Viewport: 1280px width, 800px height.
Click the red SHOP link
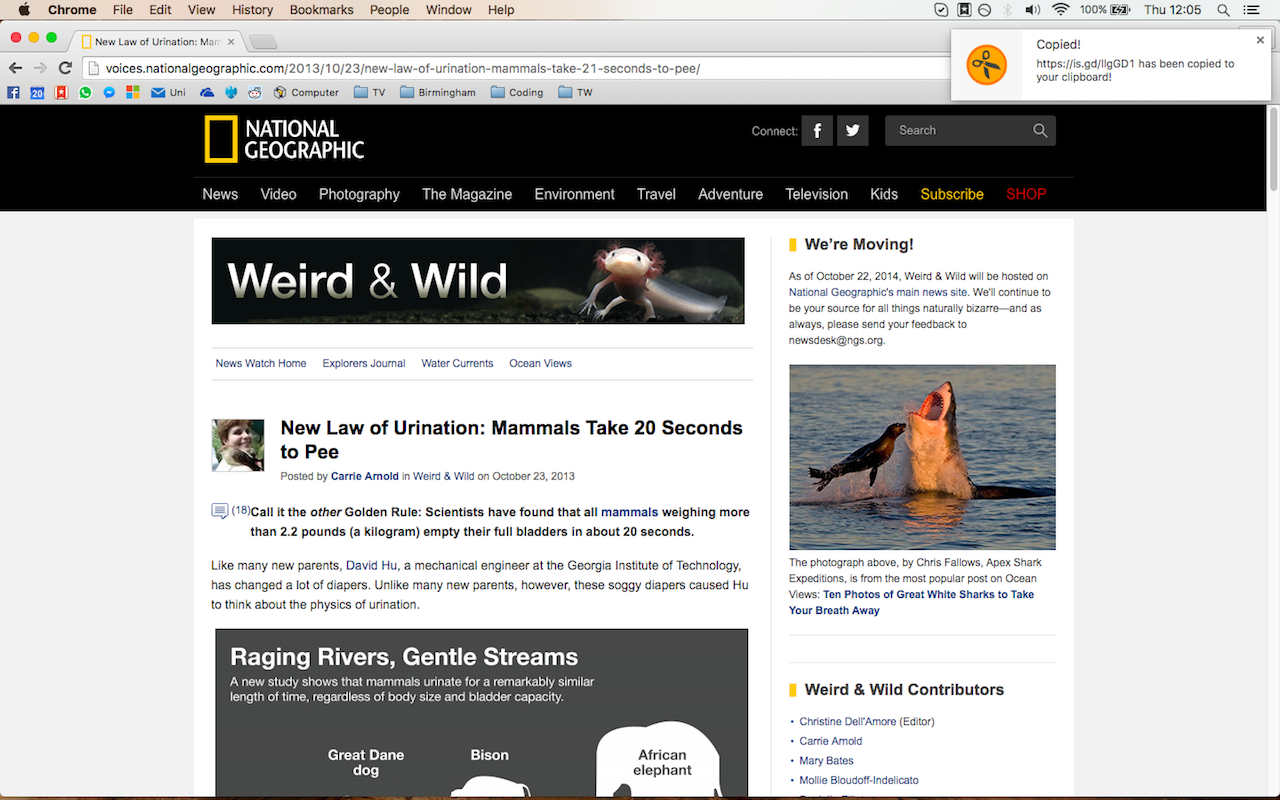[x=1026, y=194]
